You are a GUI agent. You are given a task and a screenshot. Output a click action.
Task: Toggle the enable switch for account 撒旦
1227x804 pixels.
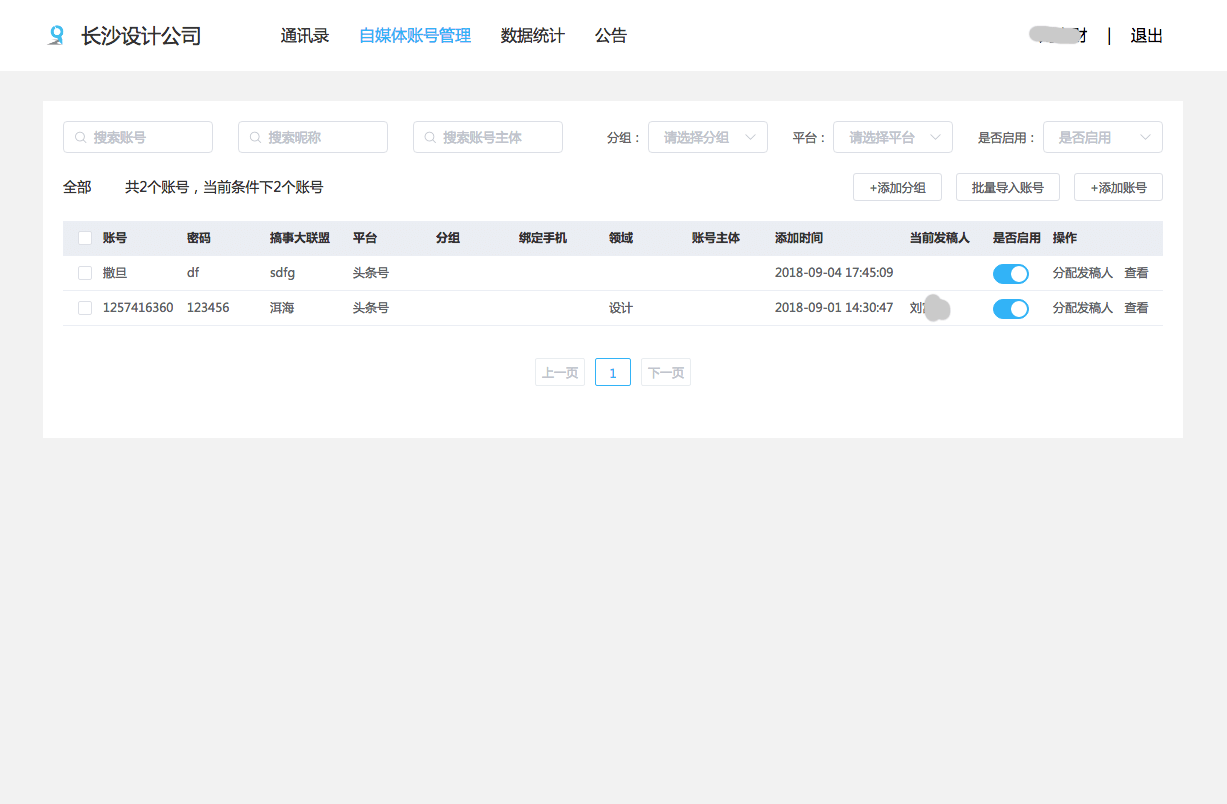tap(1010, 273)
